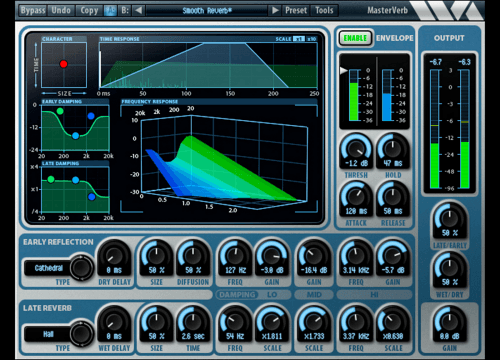Click the light blue node in Late Damping

click(76, 180)
